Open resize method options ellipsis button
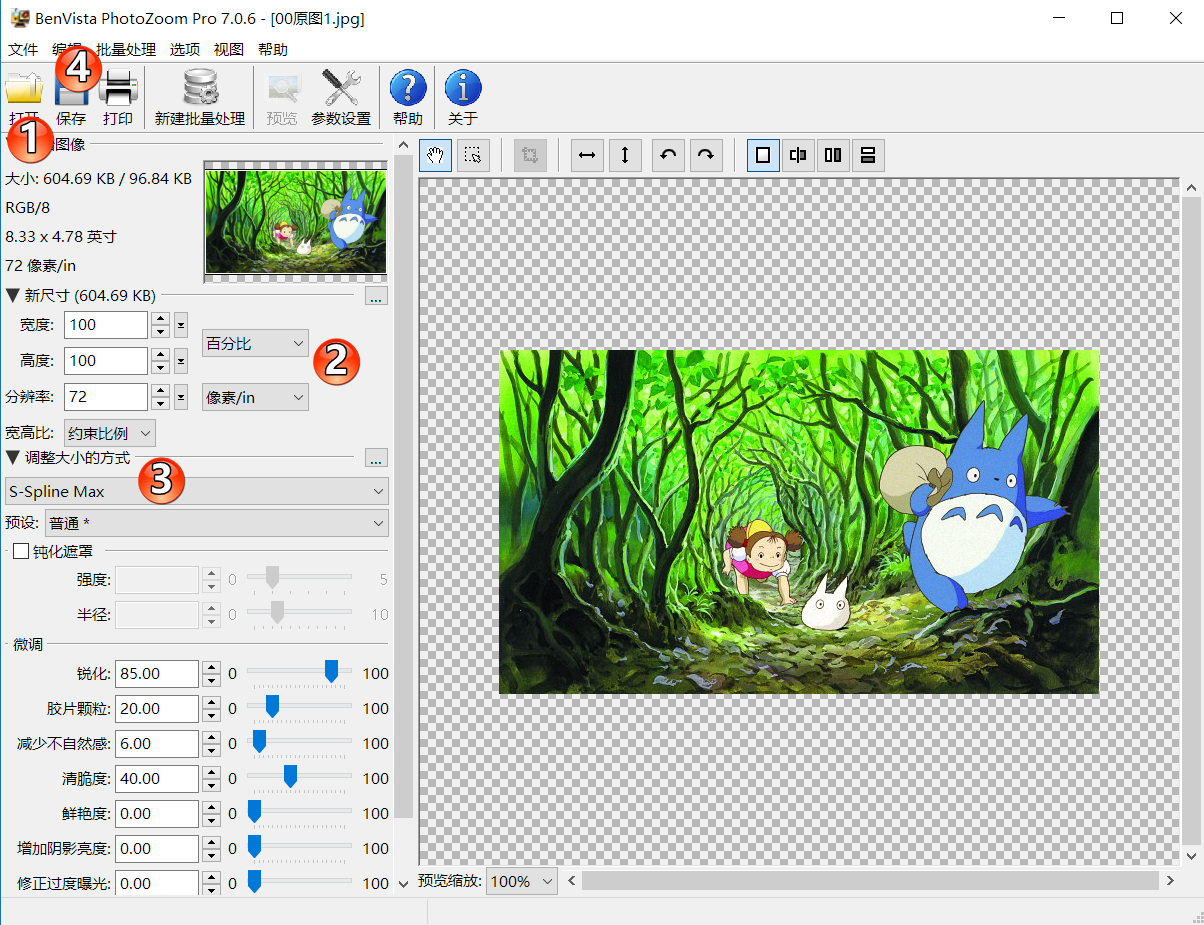The image size is (1204, 925). (x=376, y=458)
